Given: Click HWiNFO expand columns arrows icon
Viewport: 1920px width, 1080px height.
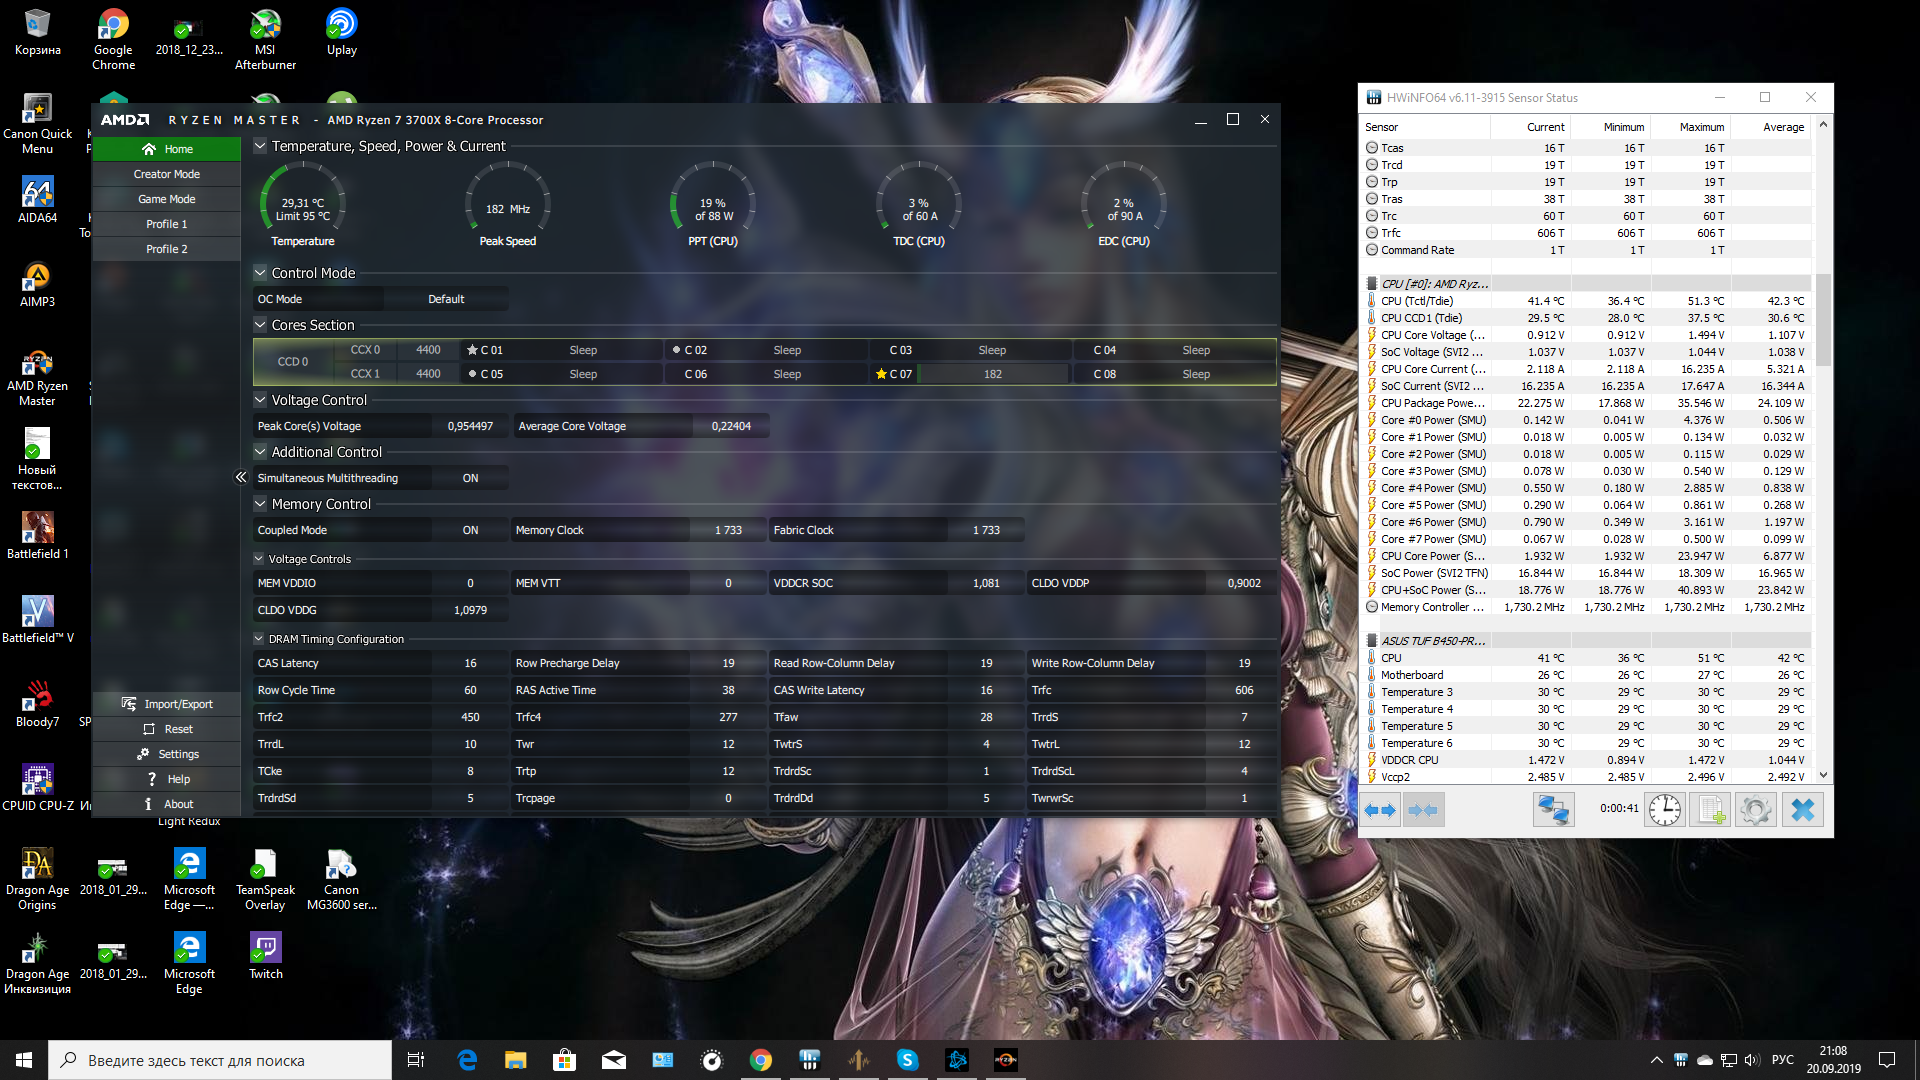Looking at the screenshot, I should pyautogui.click(x=1380, y=810).
